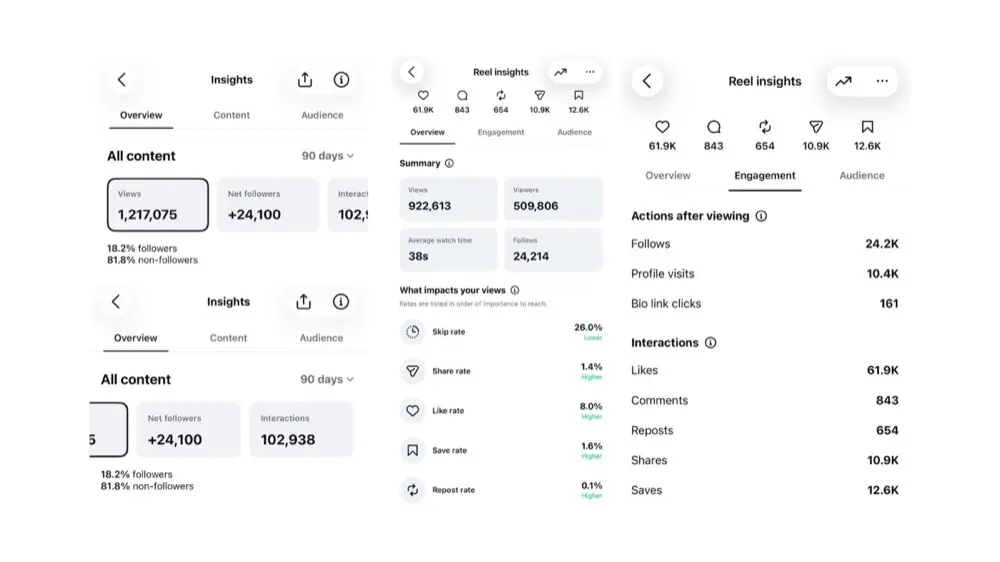Viewport: 1000px width, 562px height.
Task: Tap the large heart icon above 61.9K in the right panel
Action: (663, 127)
